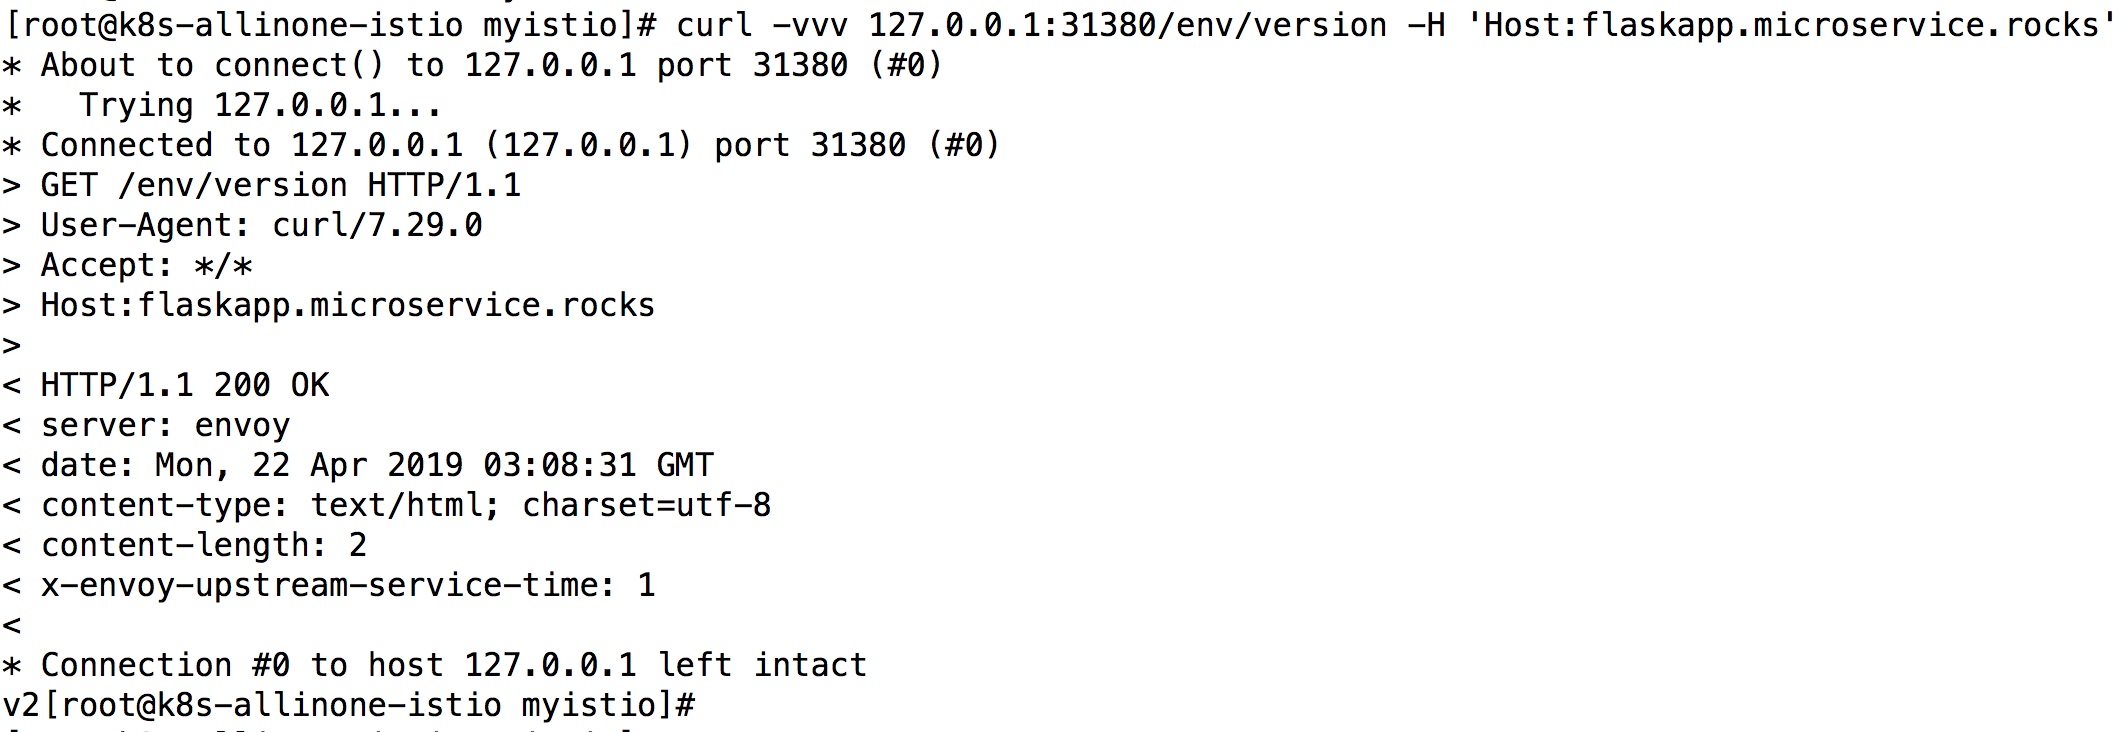Click the x-envoy-upstream-service-time header line
This screenshot has width=2120, height=732.
point(329,585)
